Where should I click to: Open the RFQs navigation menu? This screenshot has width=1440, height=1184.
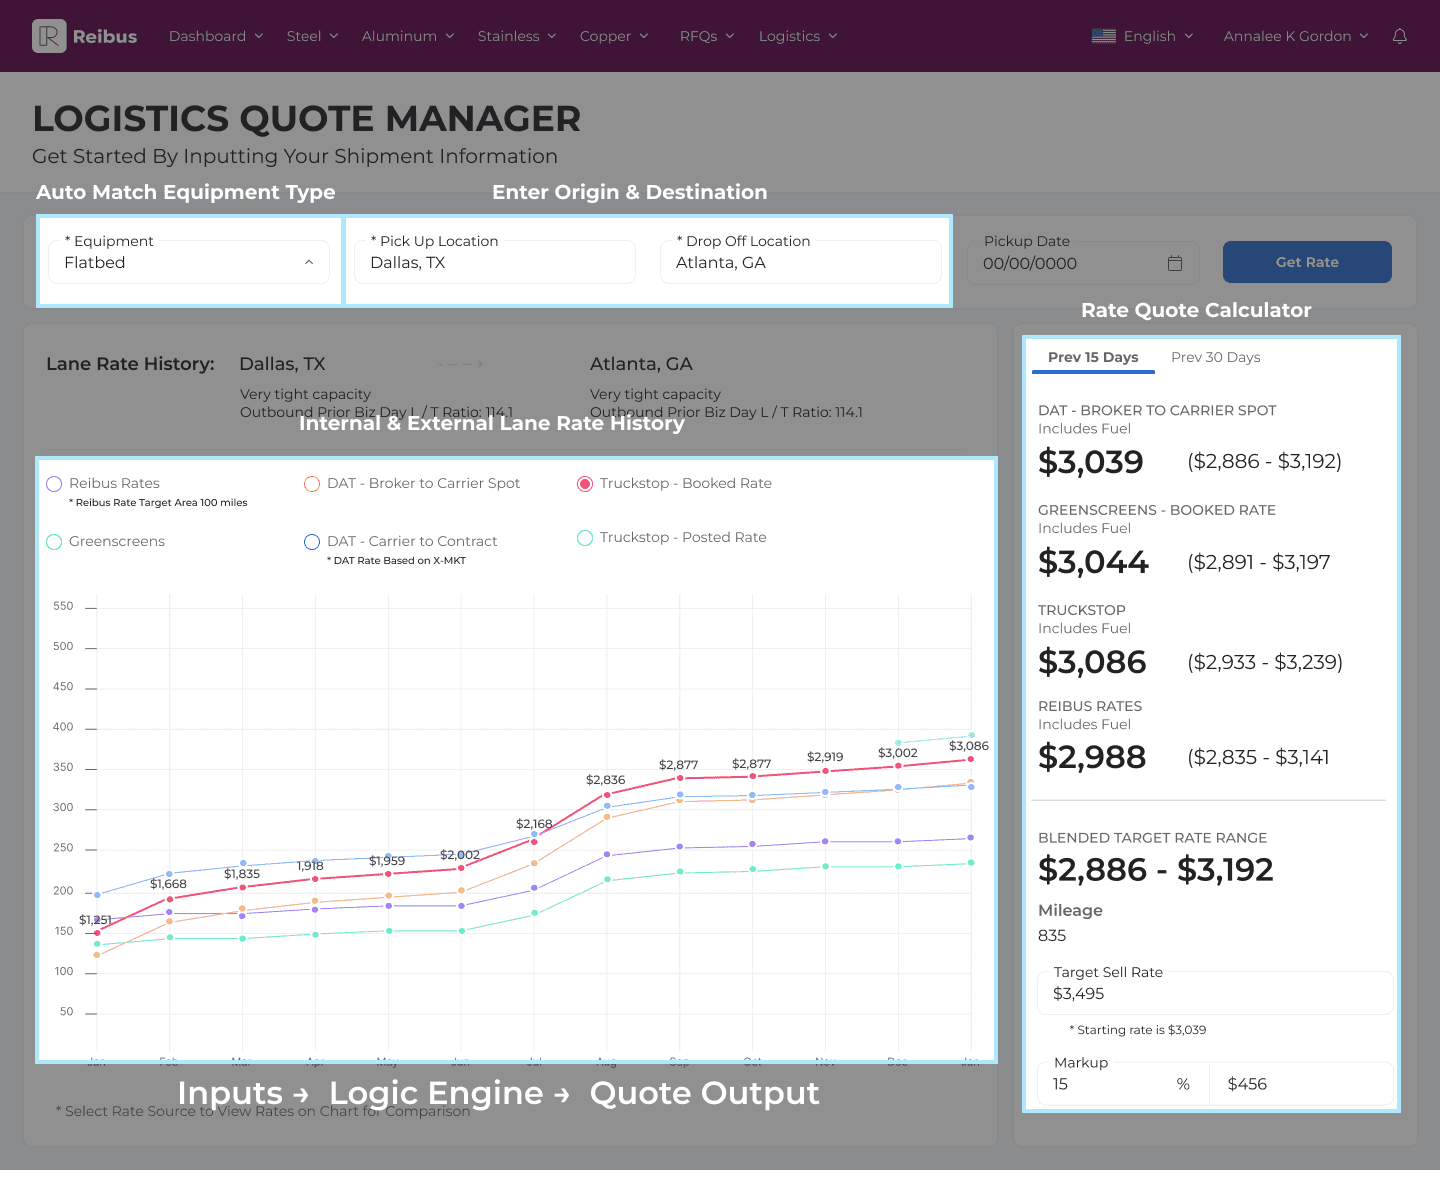(x=707, y=36)
